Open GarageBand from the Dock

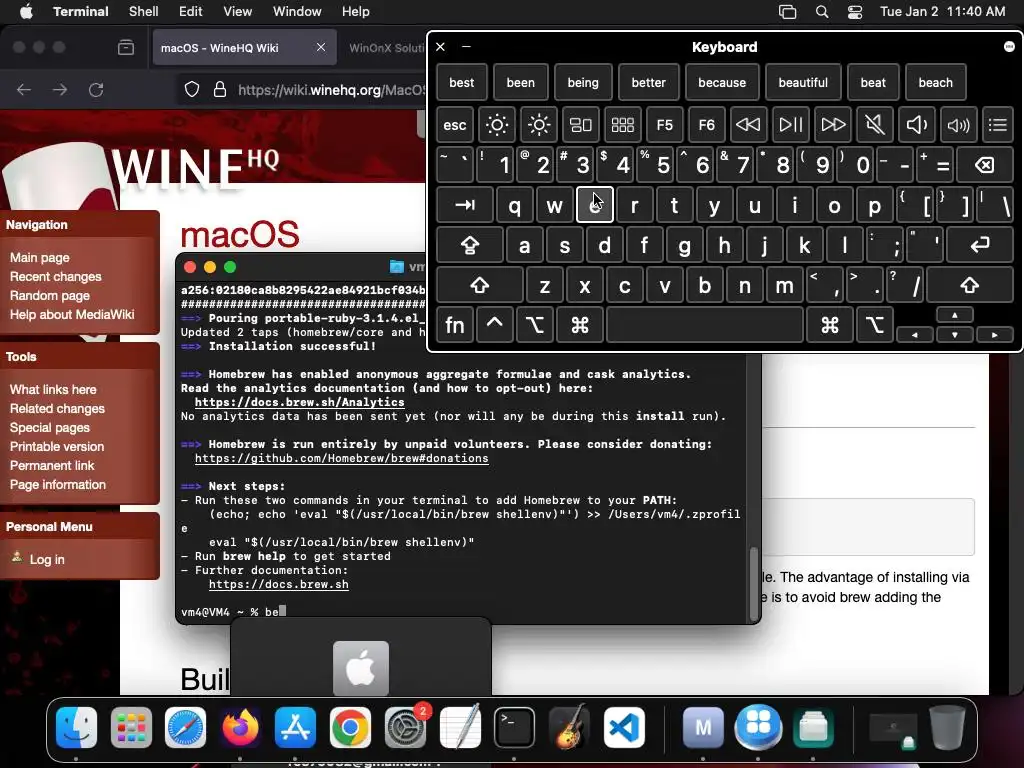(569, 727)
